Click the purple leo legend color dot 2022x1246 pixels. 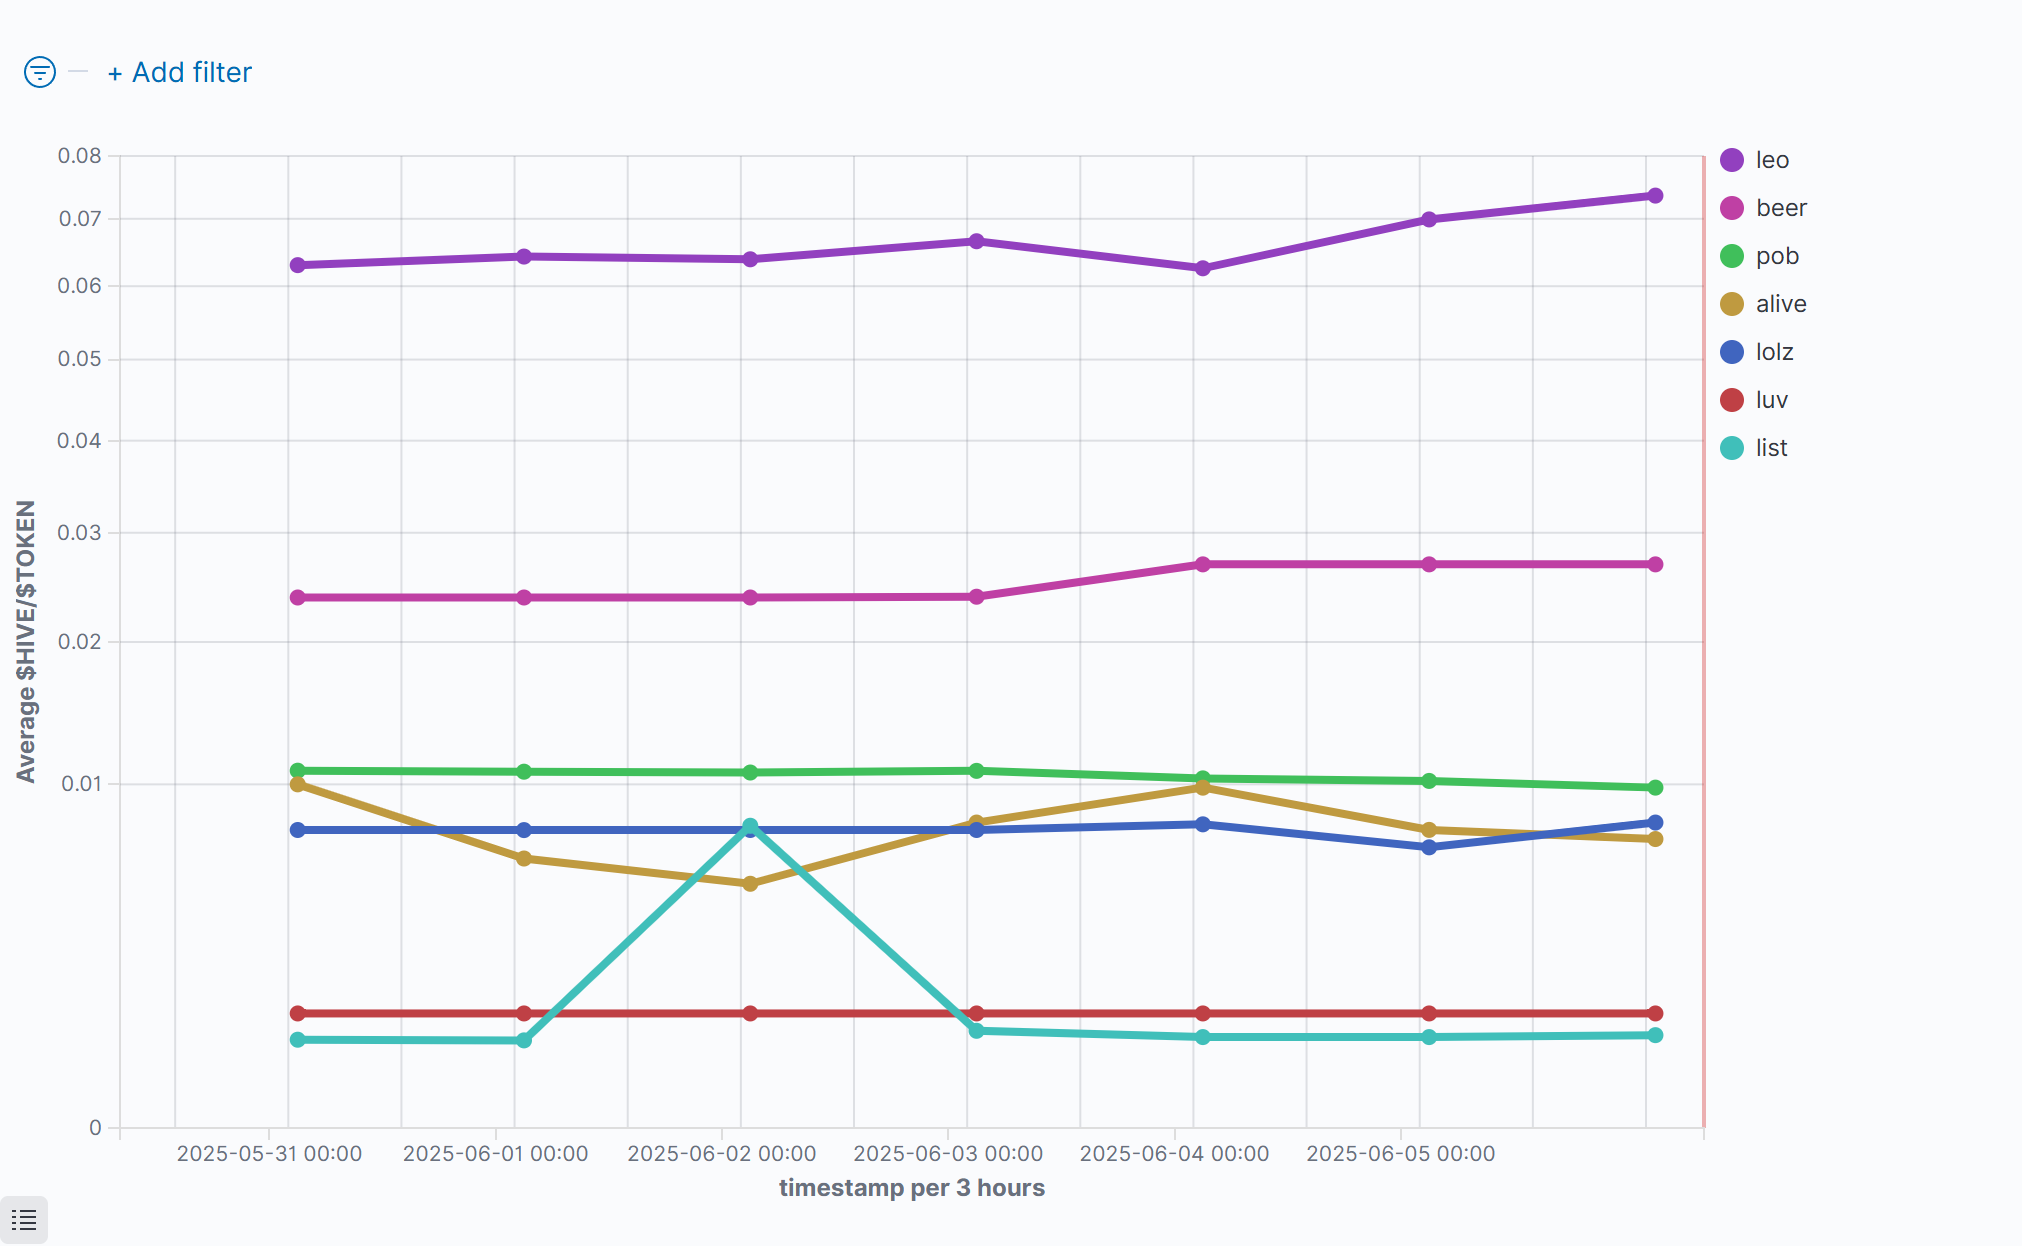(1732, 160)
